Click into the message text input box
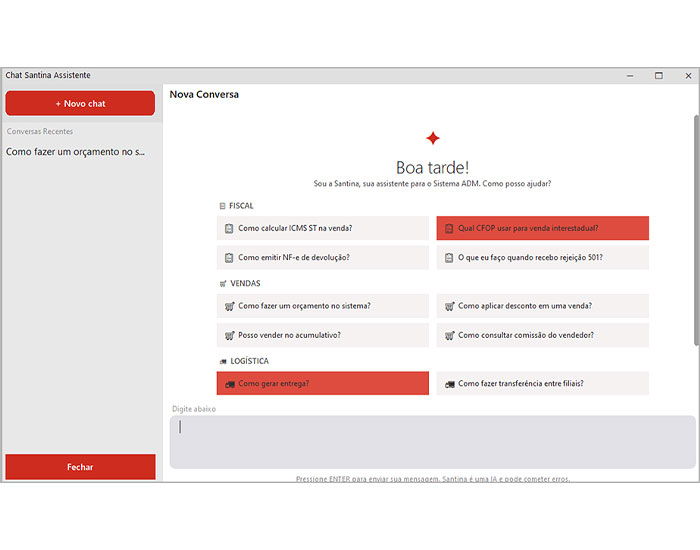Viewport: 700px width, 550px height. click(x=432, y=441)
